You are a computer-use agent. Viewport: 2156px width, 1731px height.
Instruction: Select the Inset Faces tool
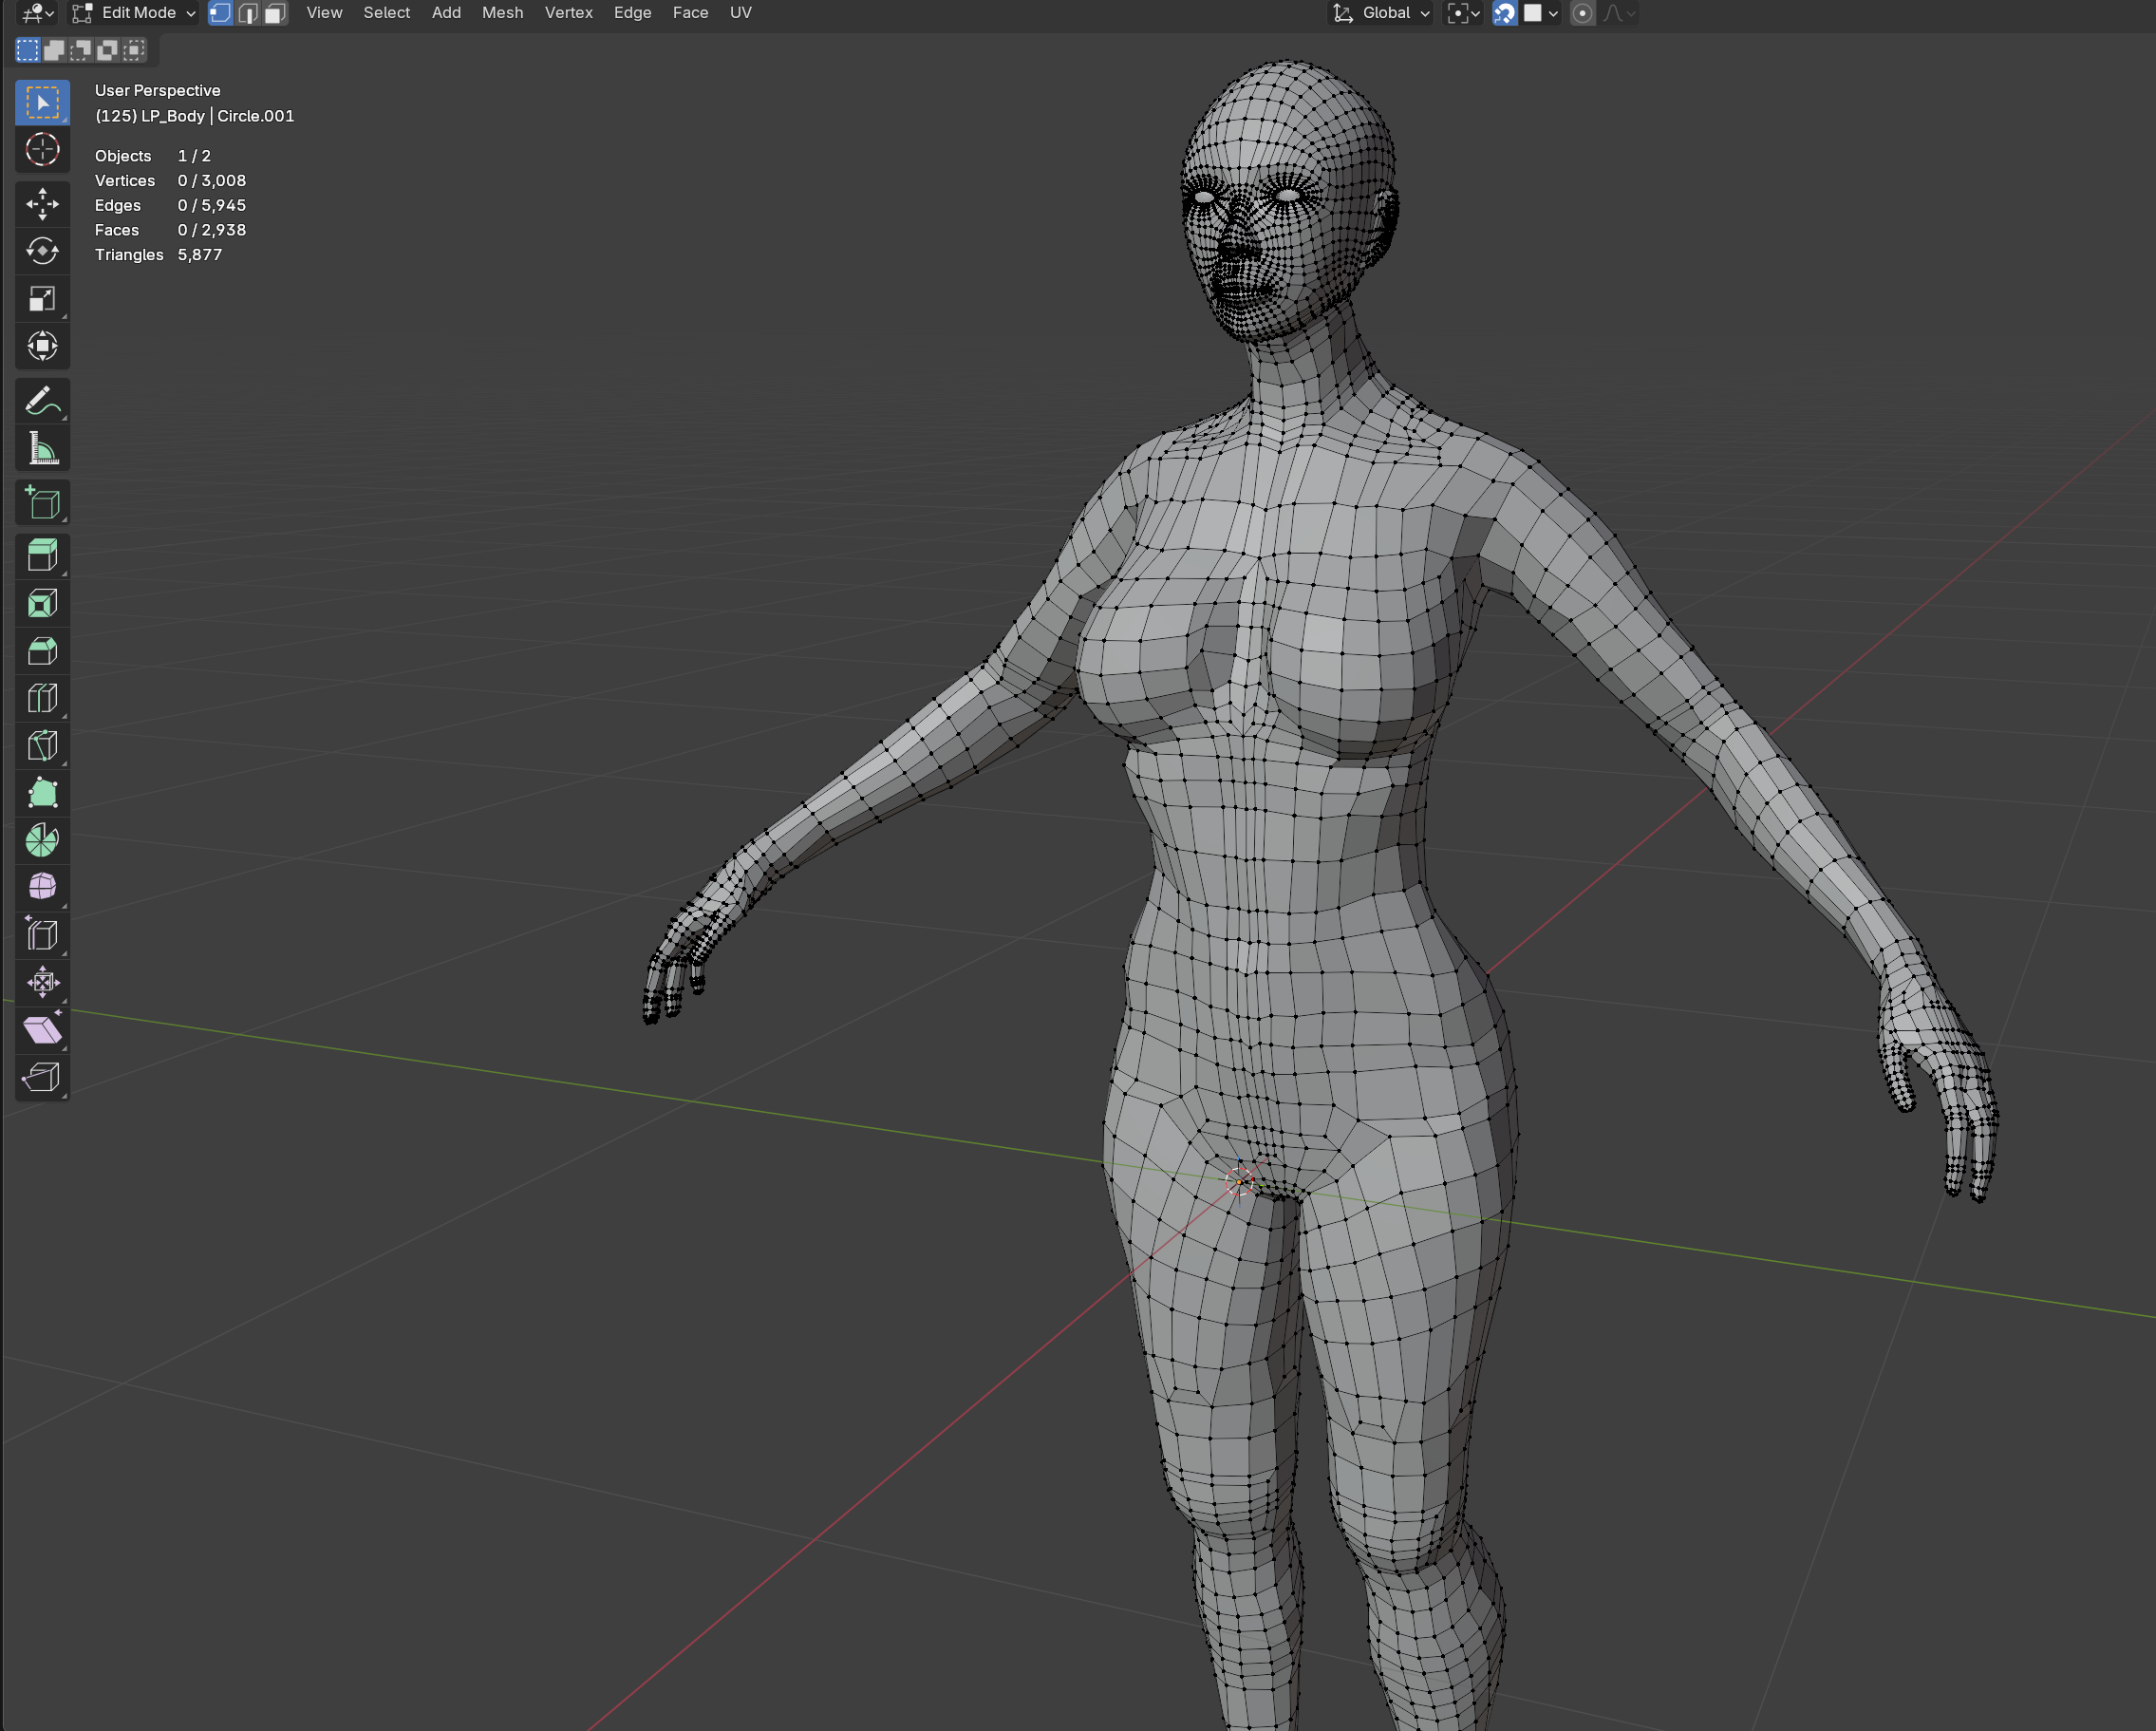42,603
